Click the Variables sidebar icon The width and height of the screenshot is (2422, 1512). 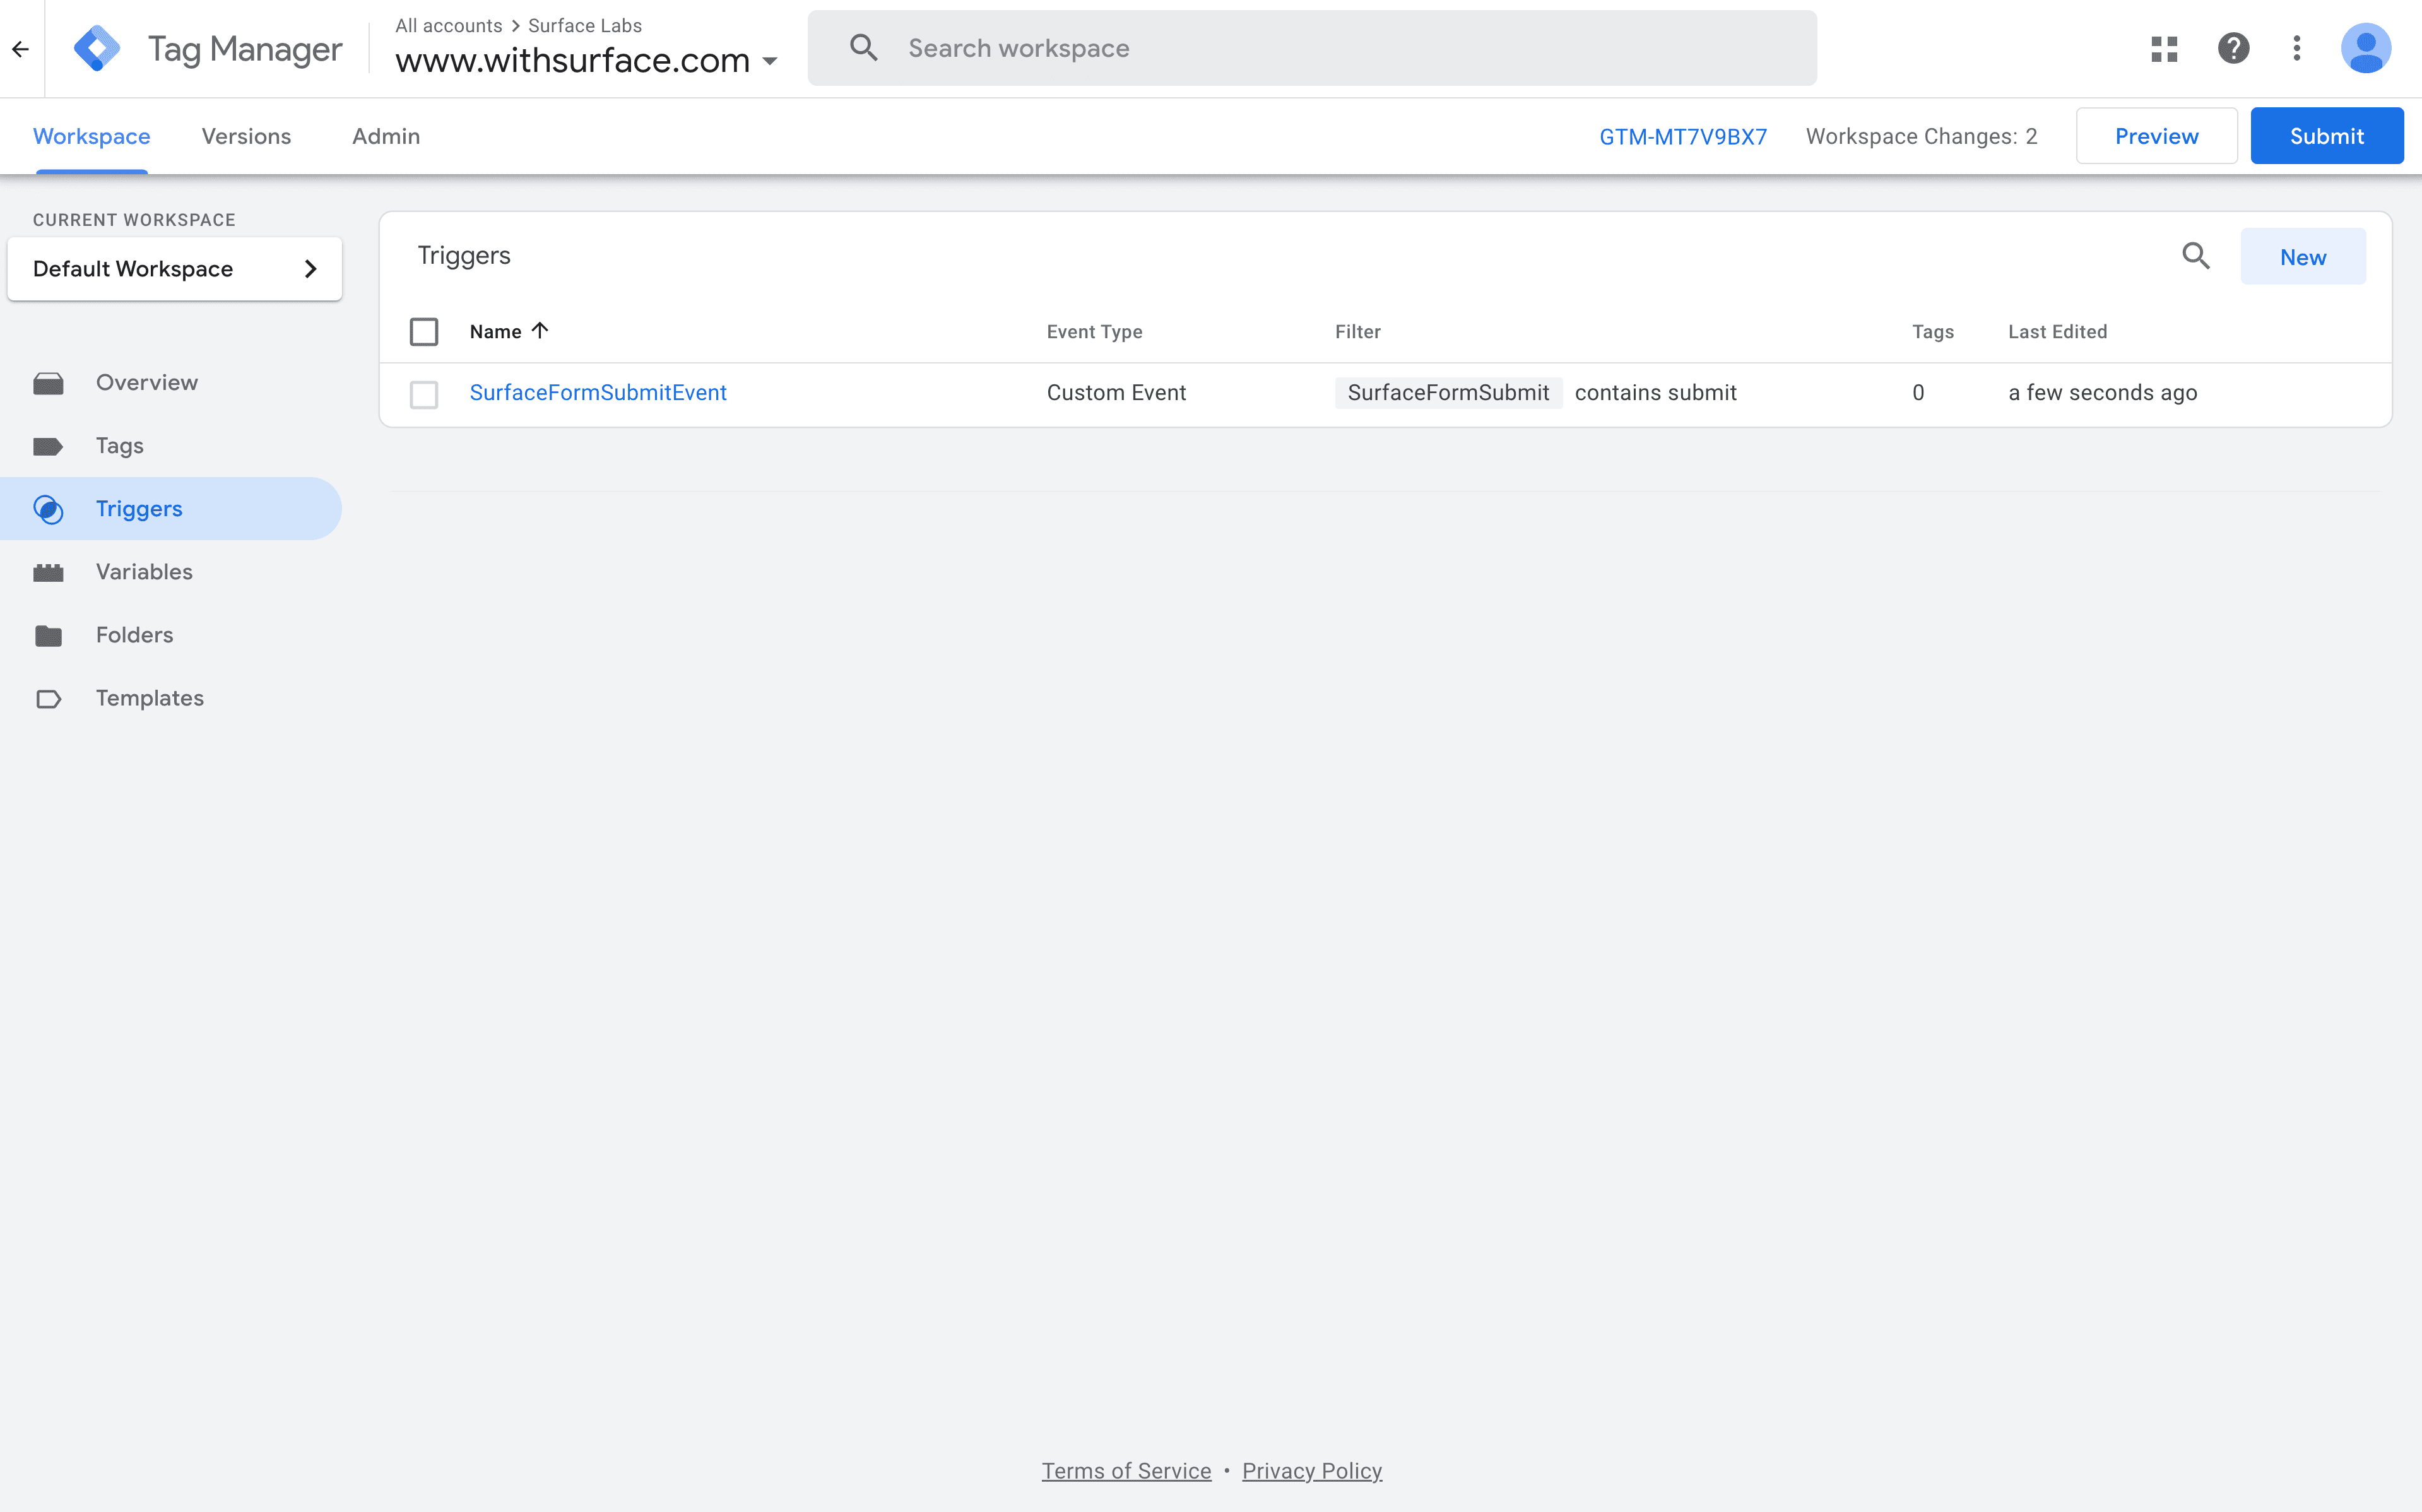click(x=48, y=572)
